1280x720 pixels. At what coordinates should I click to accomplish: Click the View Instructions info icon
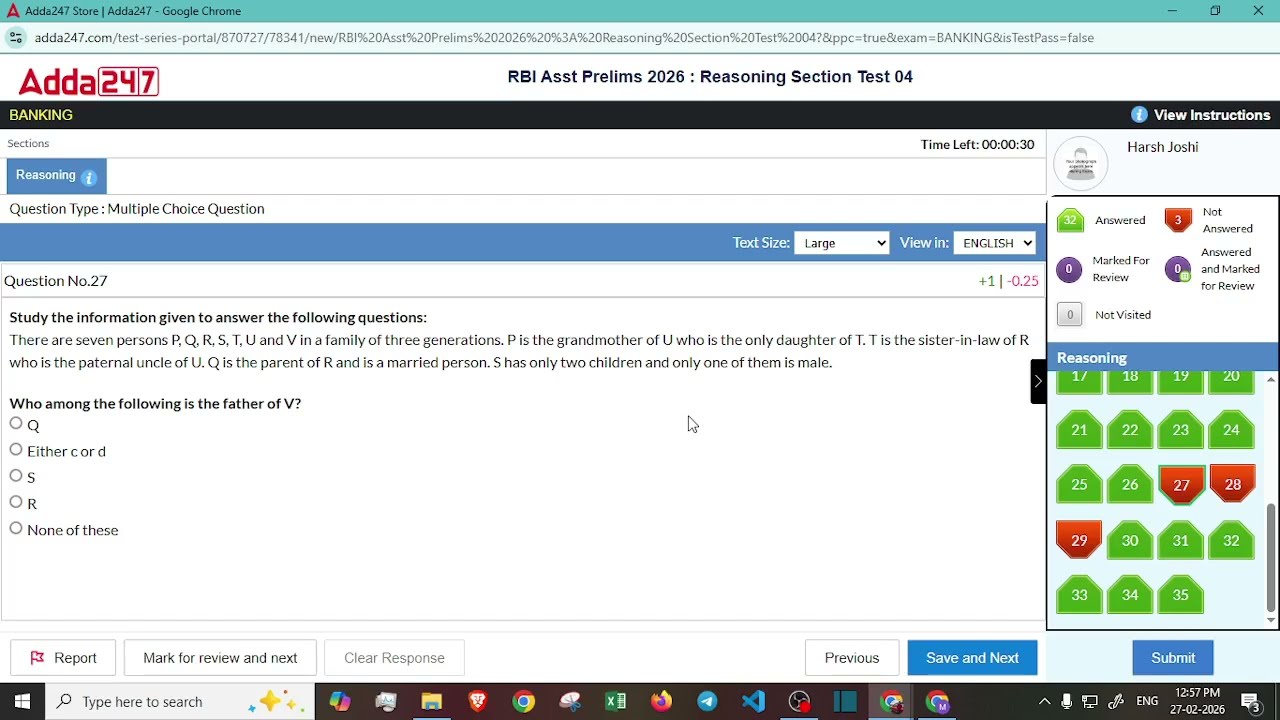pyautogui.click(x=1139, y=115)
